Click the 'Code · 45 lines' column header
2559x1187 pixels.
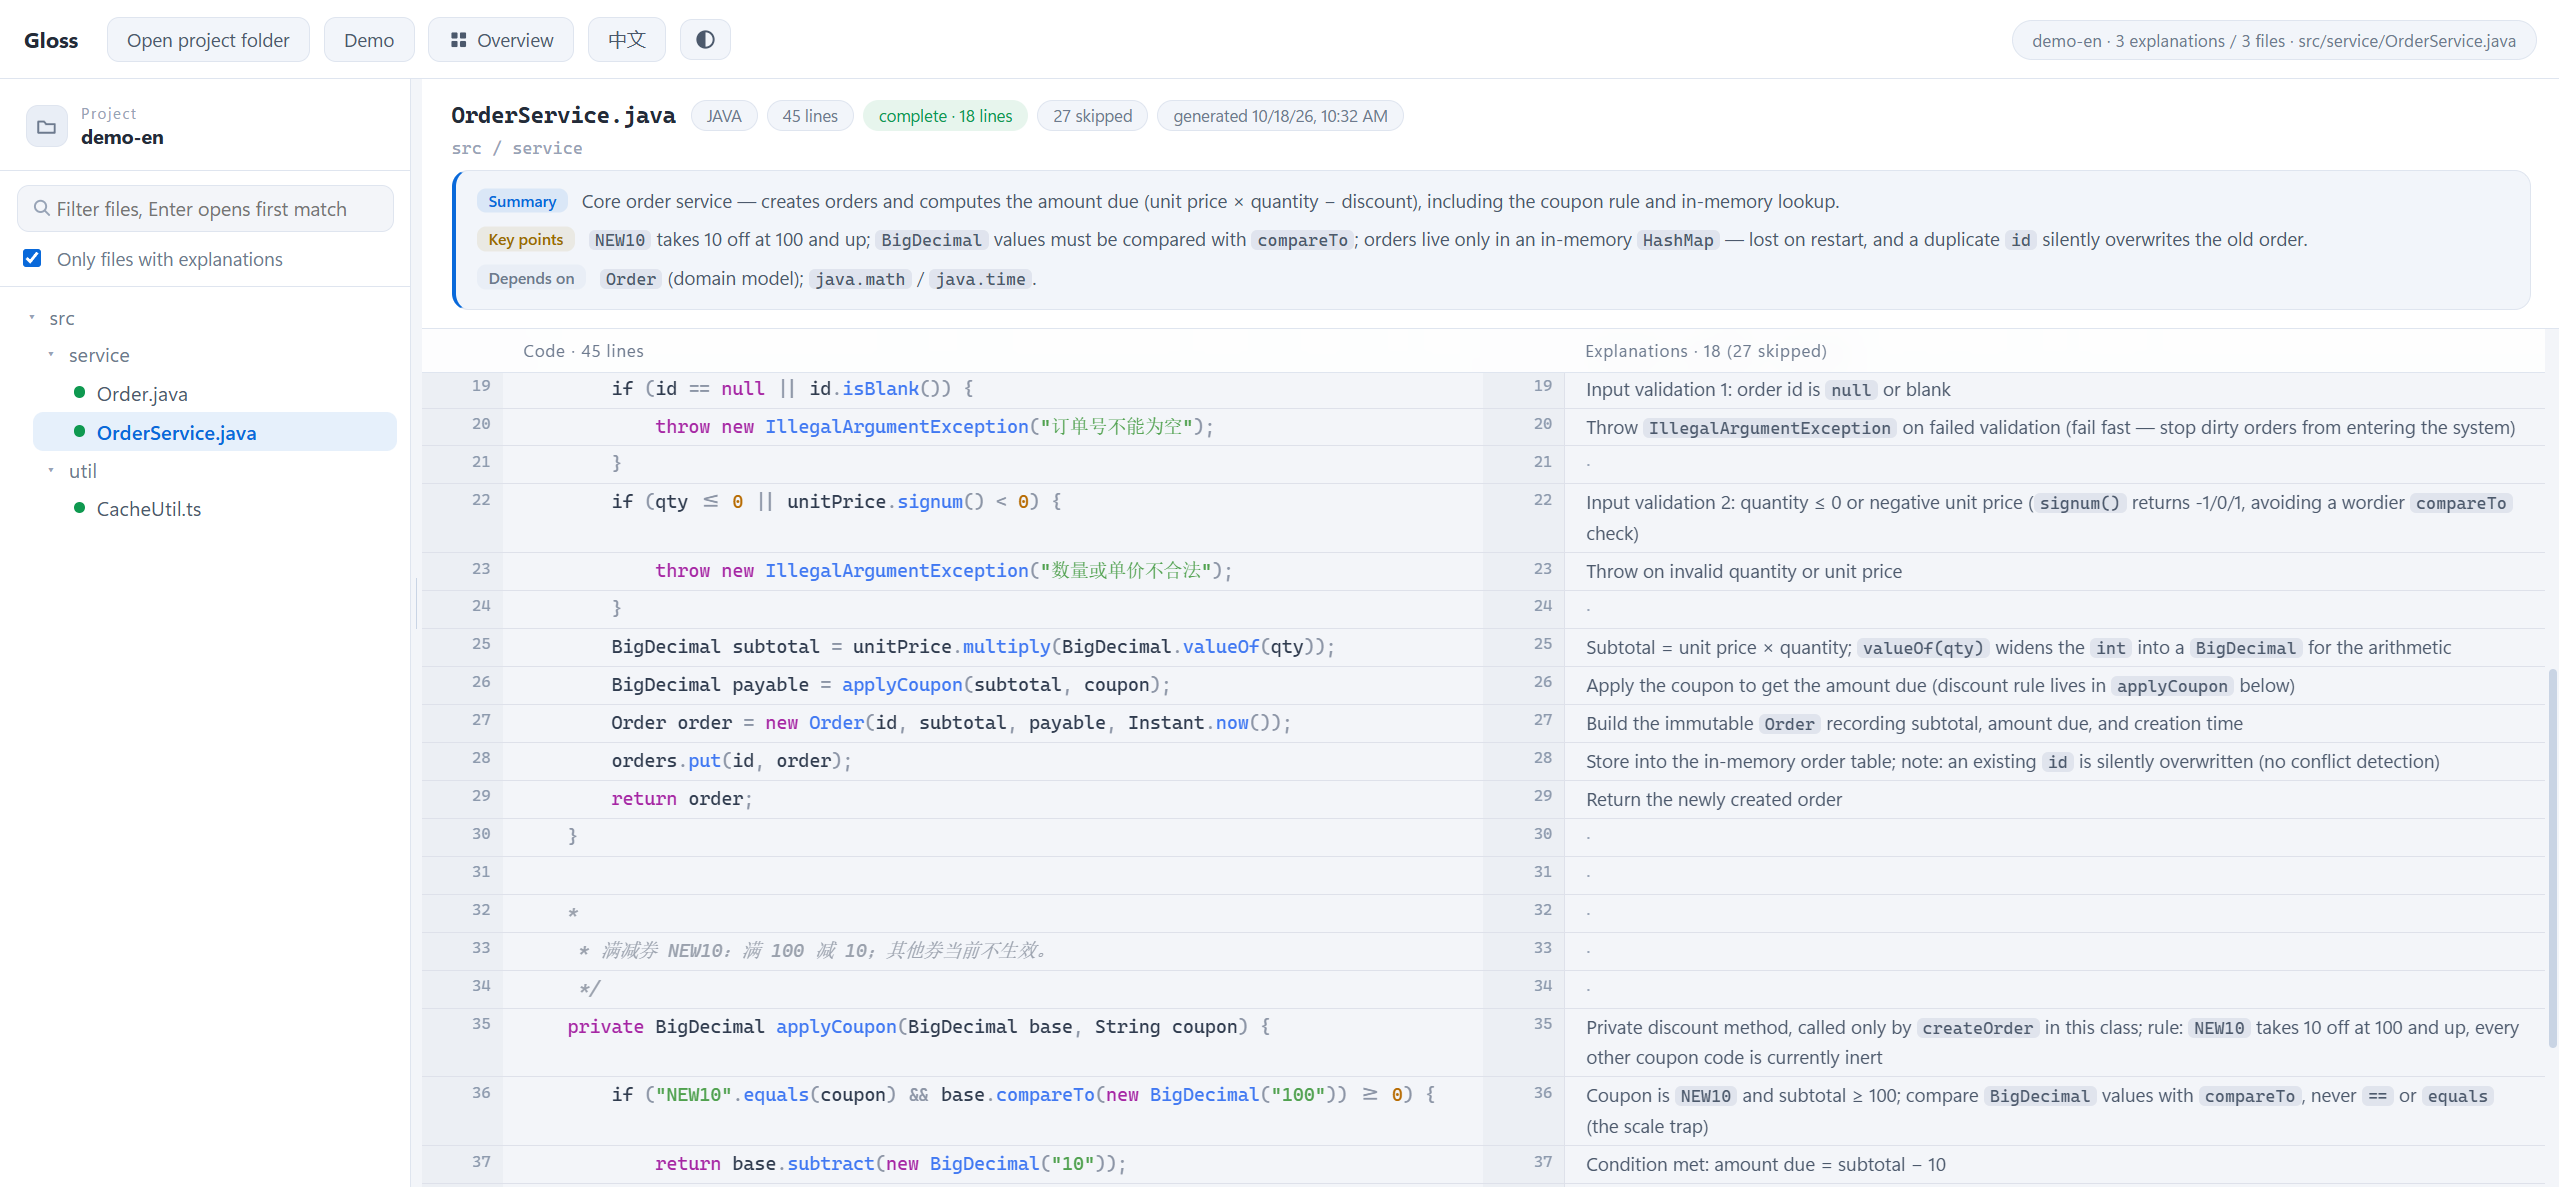[583, 351]
